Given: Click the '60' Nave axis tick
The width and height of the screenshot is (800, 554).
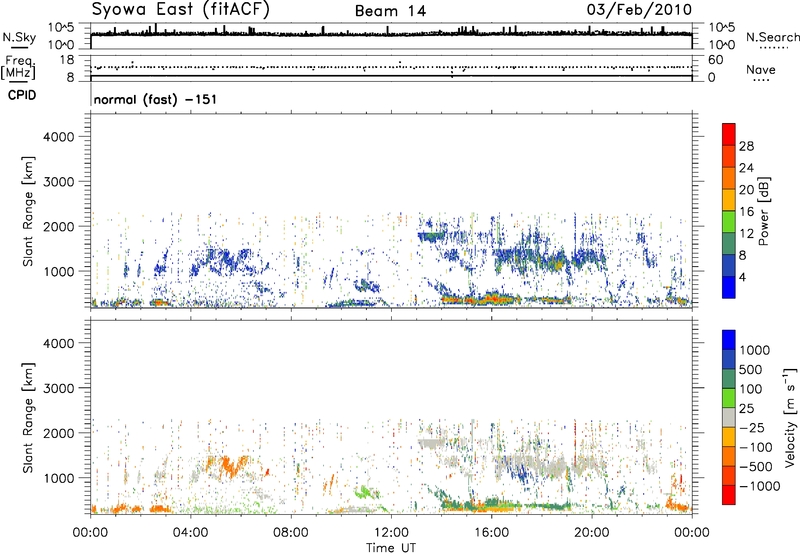Looking at the screenshot, I should pos(715,60).
